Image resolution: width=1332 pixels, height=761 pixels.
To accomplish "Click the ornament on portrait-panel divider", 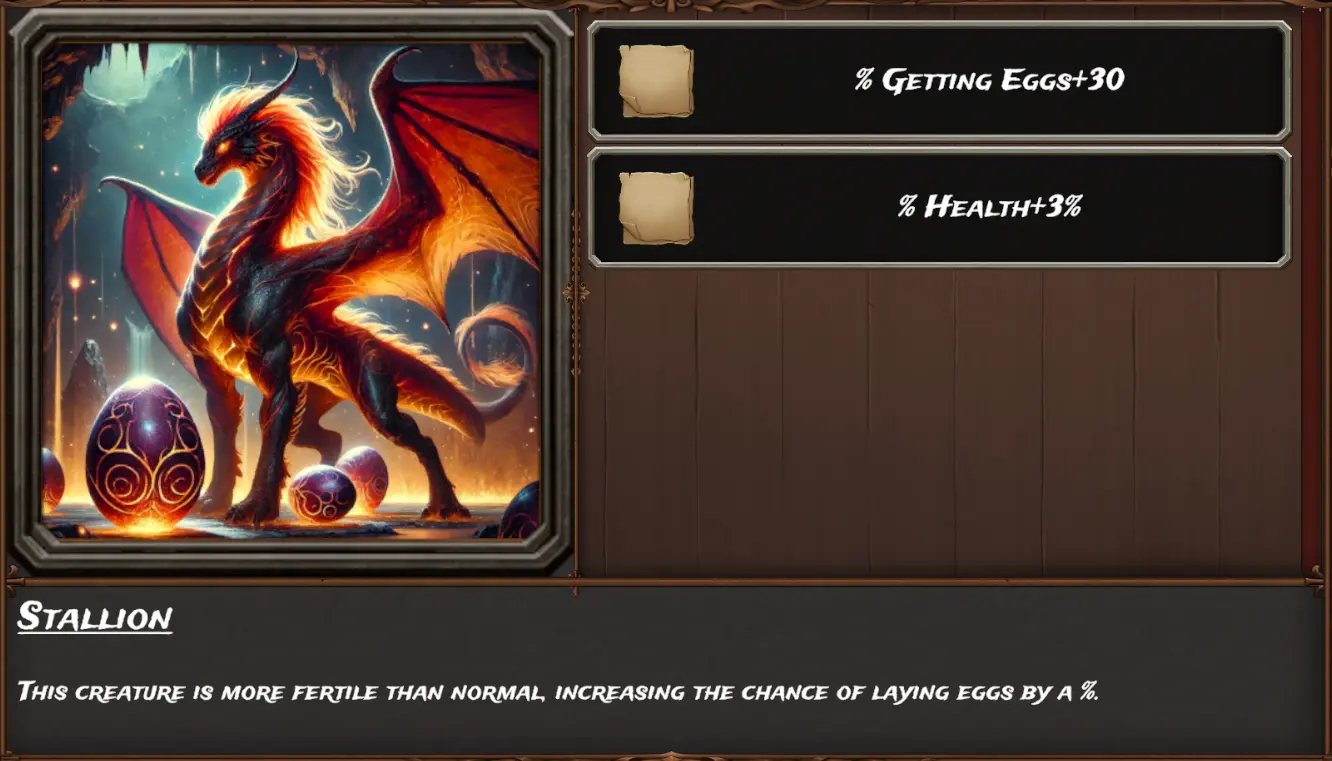I will [575, 293].
